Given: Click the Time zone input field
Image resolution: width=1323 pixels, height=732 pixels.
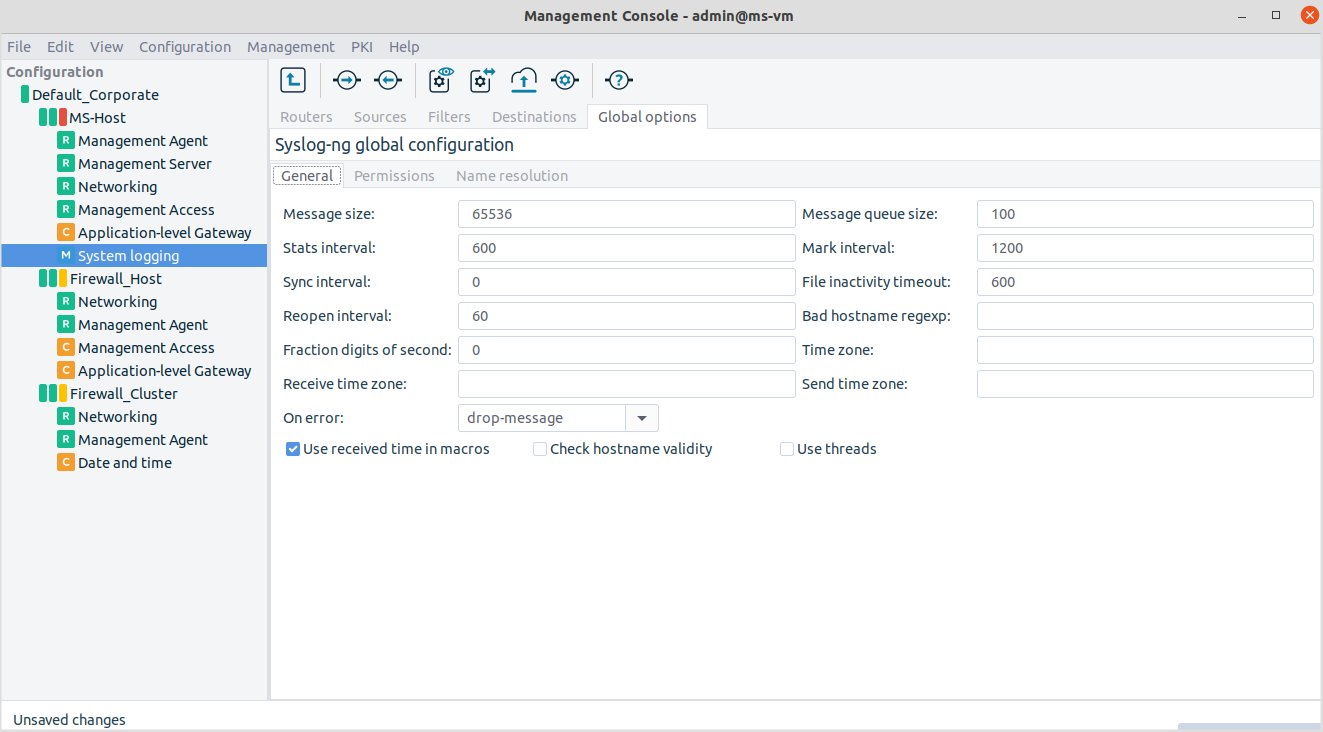Looking at the screenshot, I should tap(1145, 350).
